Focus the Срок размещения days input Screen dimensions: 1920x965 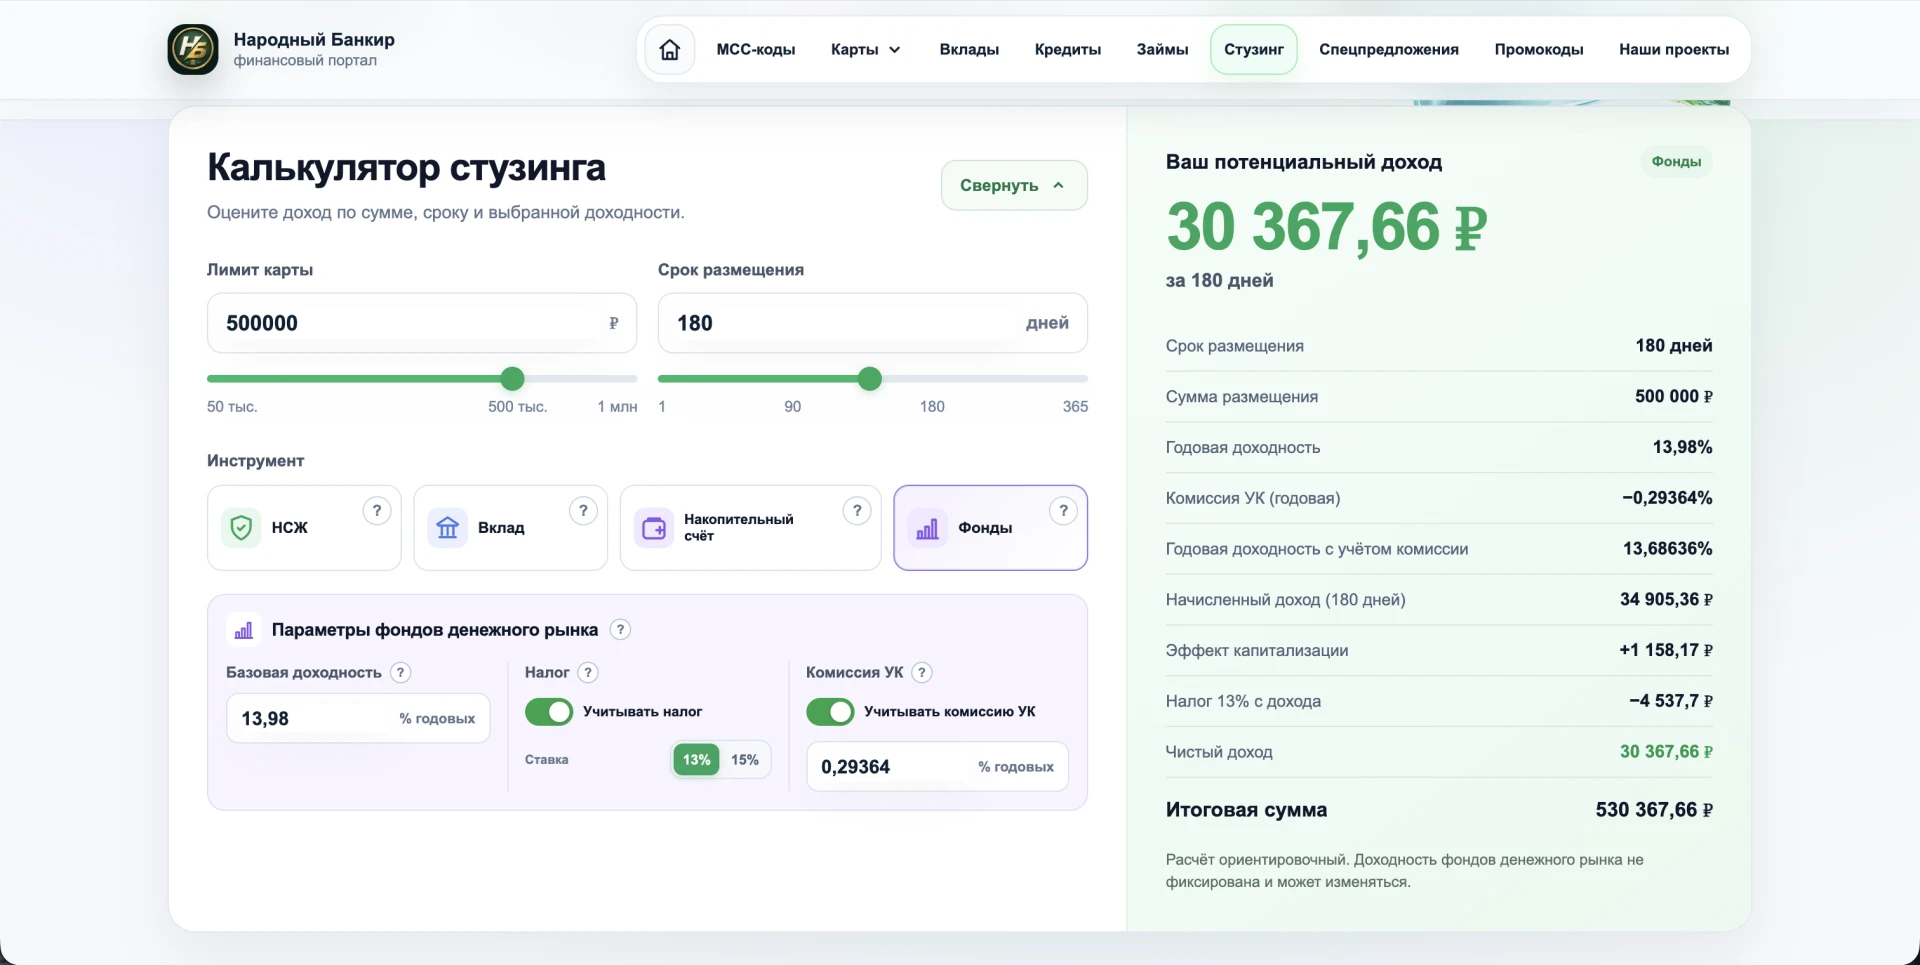(x=872, y=323)
